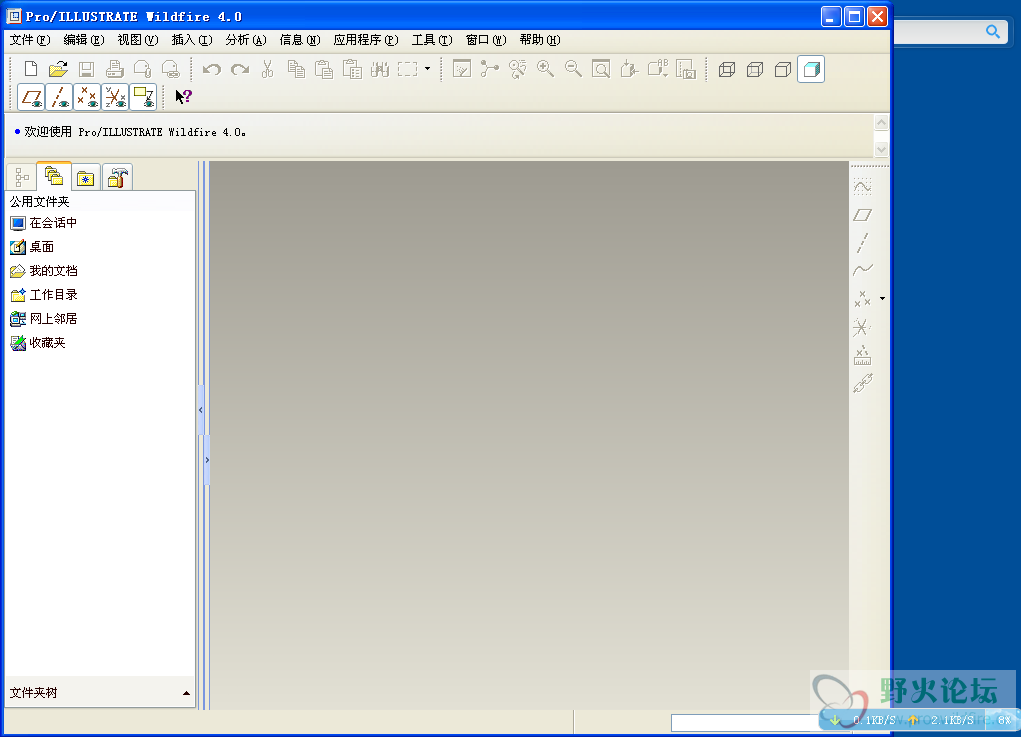Toggle datum axes display
This screenshot has height=737, width=1021.
pos(59,97)
